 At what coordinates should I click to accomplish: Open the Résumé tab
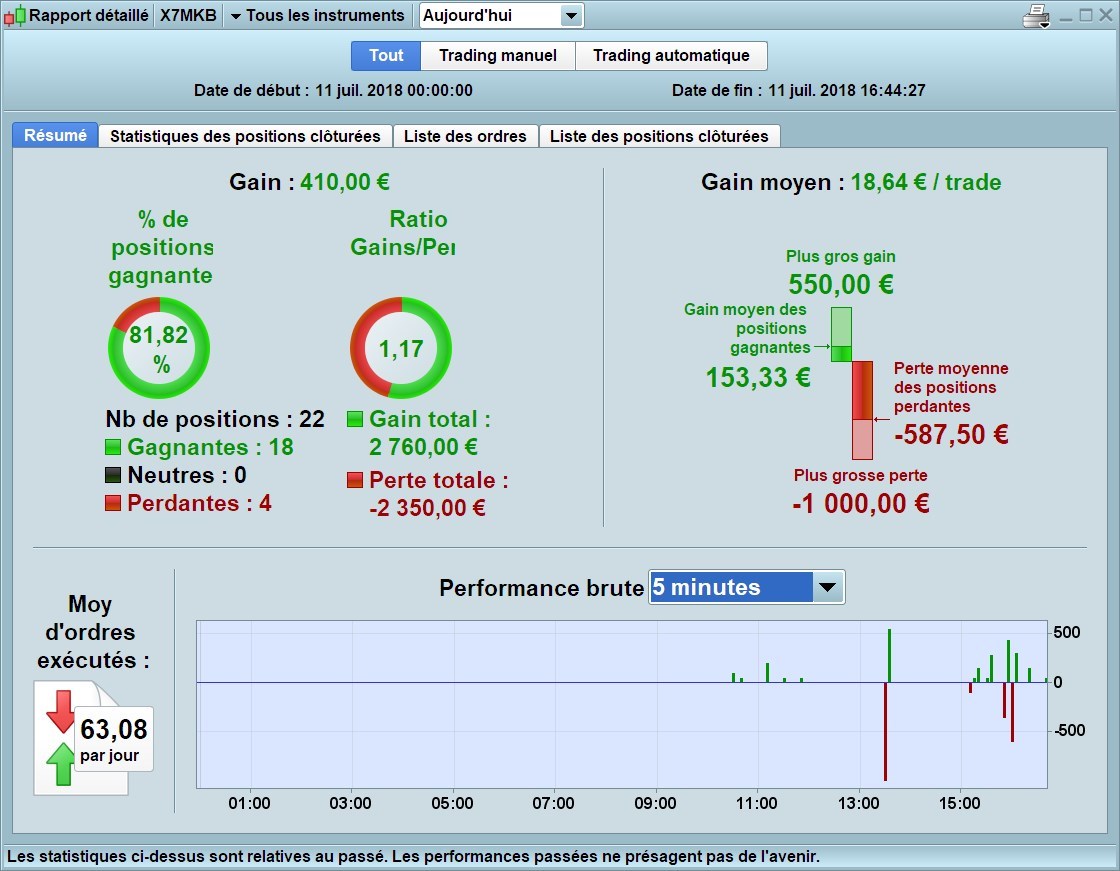click(x=55, y=135)
